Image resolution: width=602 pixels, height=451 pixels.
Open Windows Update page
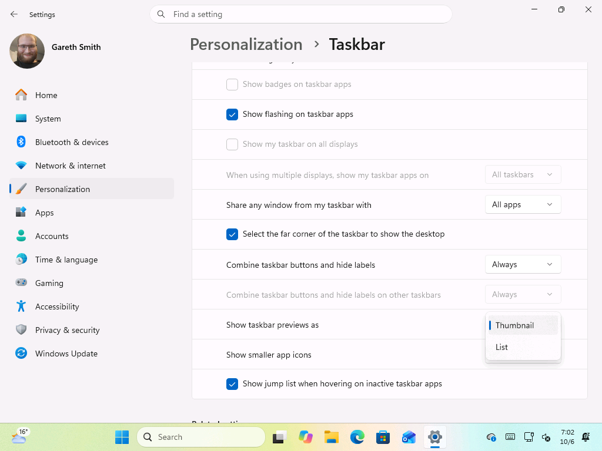click(92, 354)
